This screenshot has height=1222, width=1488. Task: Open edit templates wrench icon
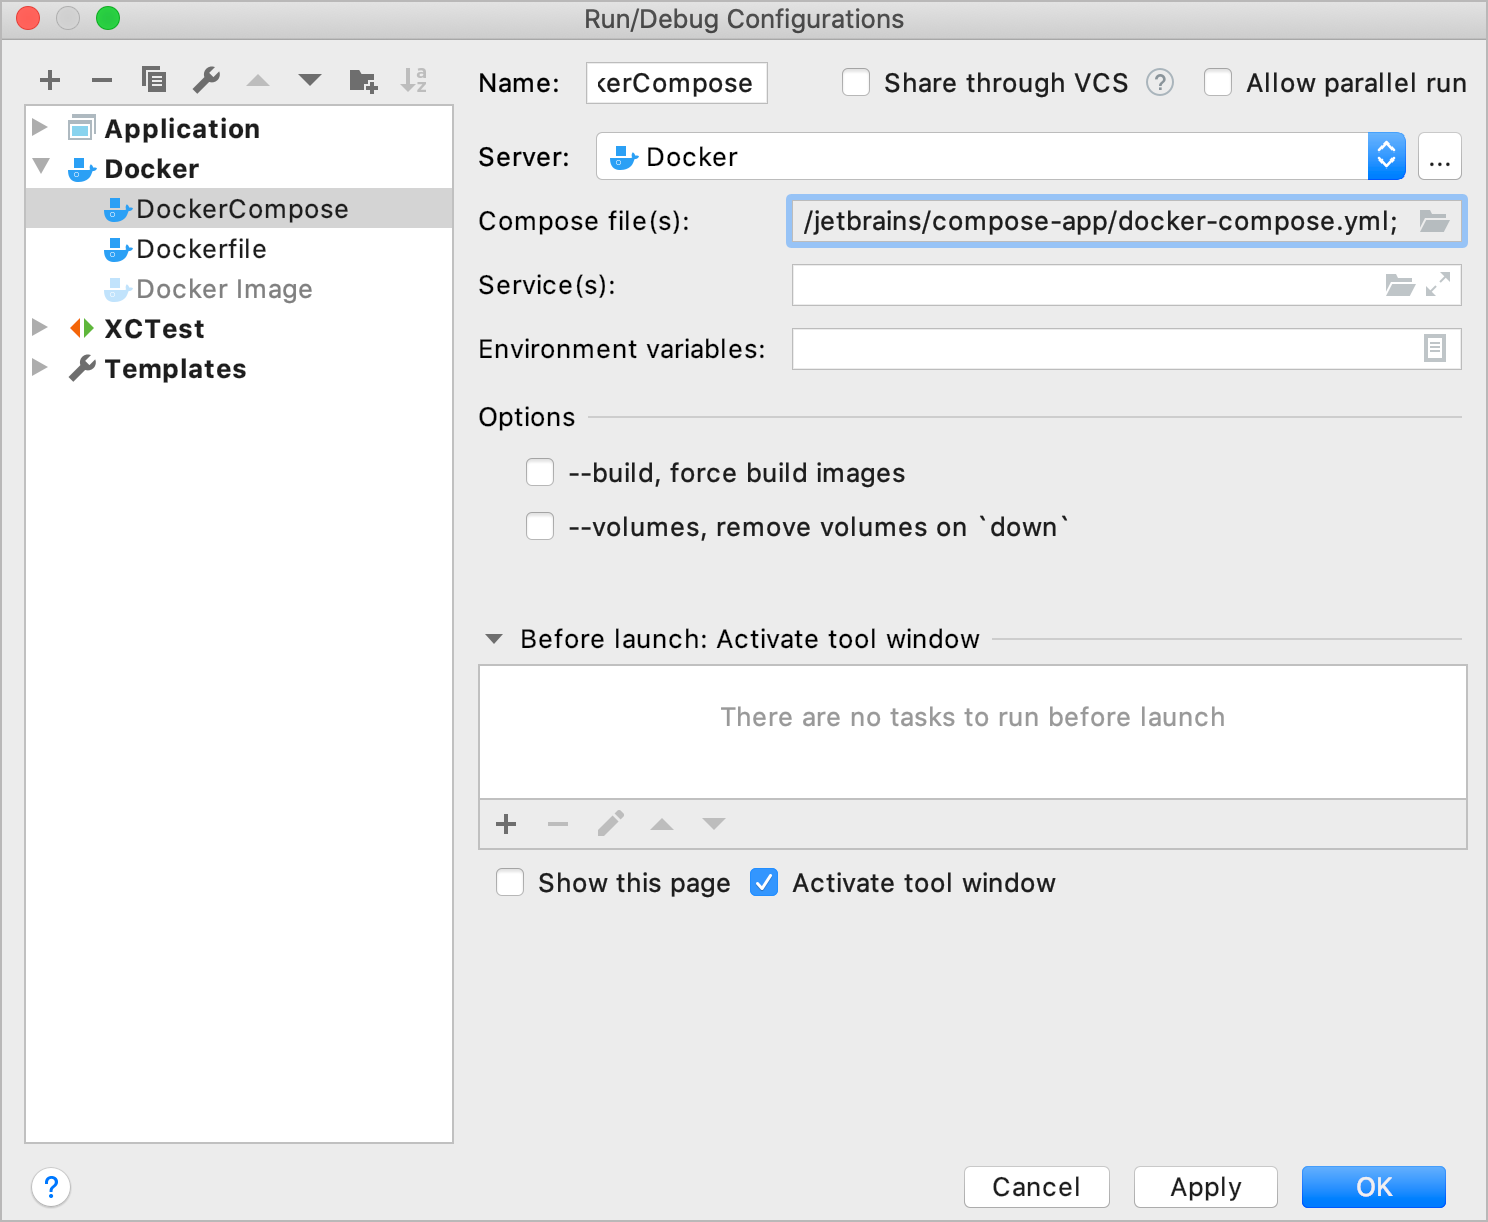[207, 80]
